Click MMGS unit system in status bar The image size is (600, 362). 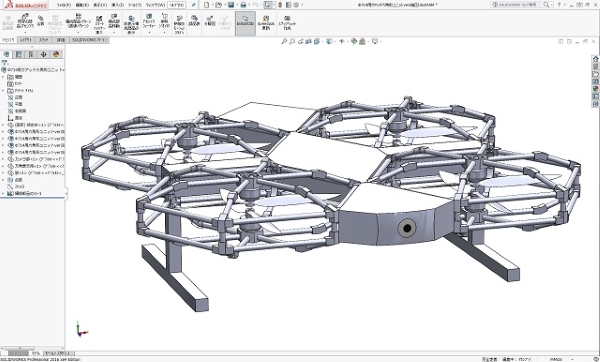coord(557,359)
